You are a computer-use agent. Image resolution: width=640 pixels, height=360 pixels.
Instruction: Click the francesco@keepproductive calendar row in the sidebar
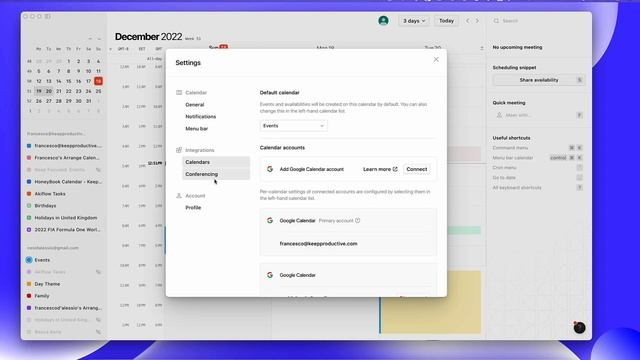tap(64, 146)
